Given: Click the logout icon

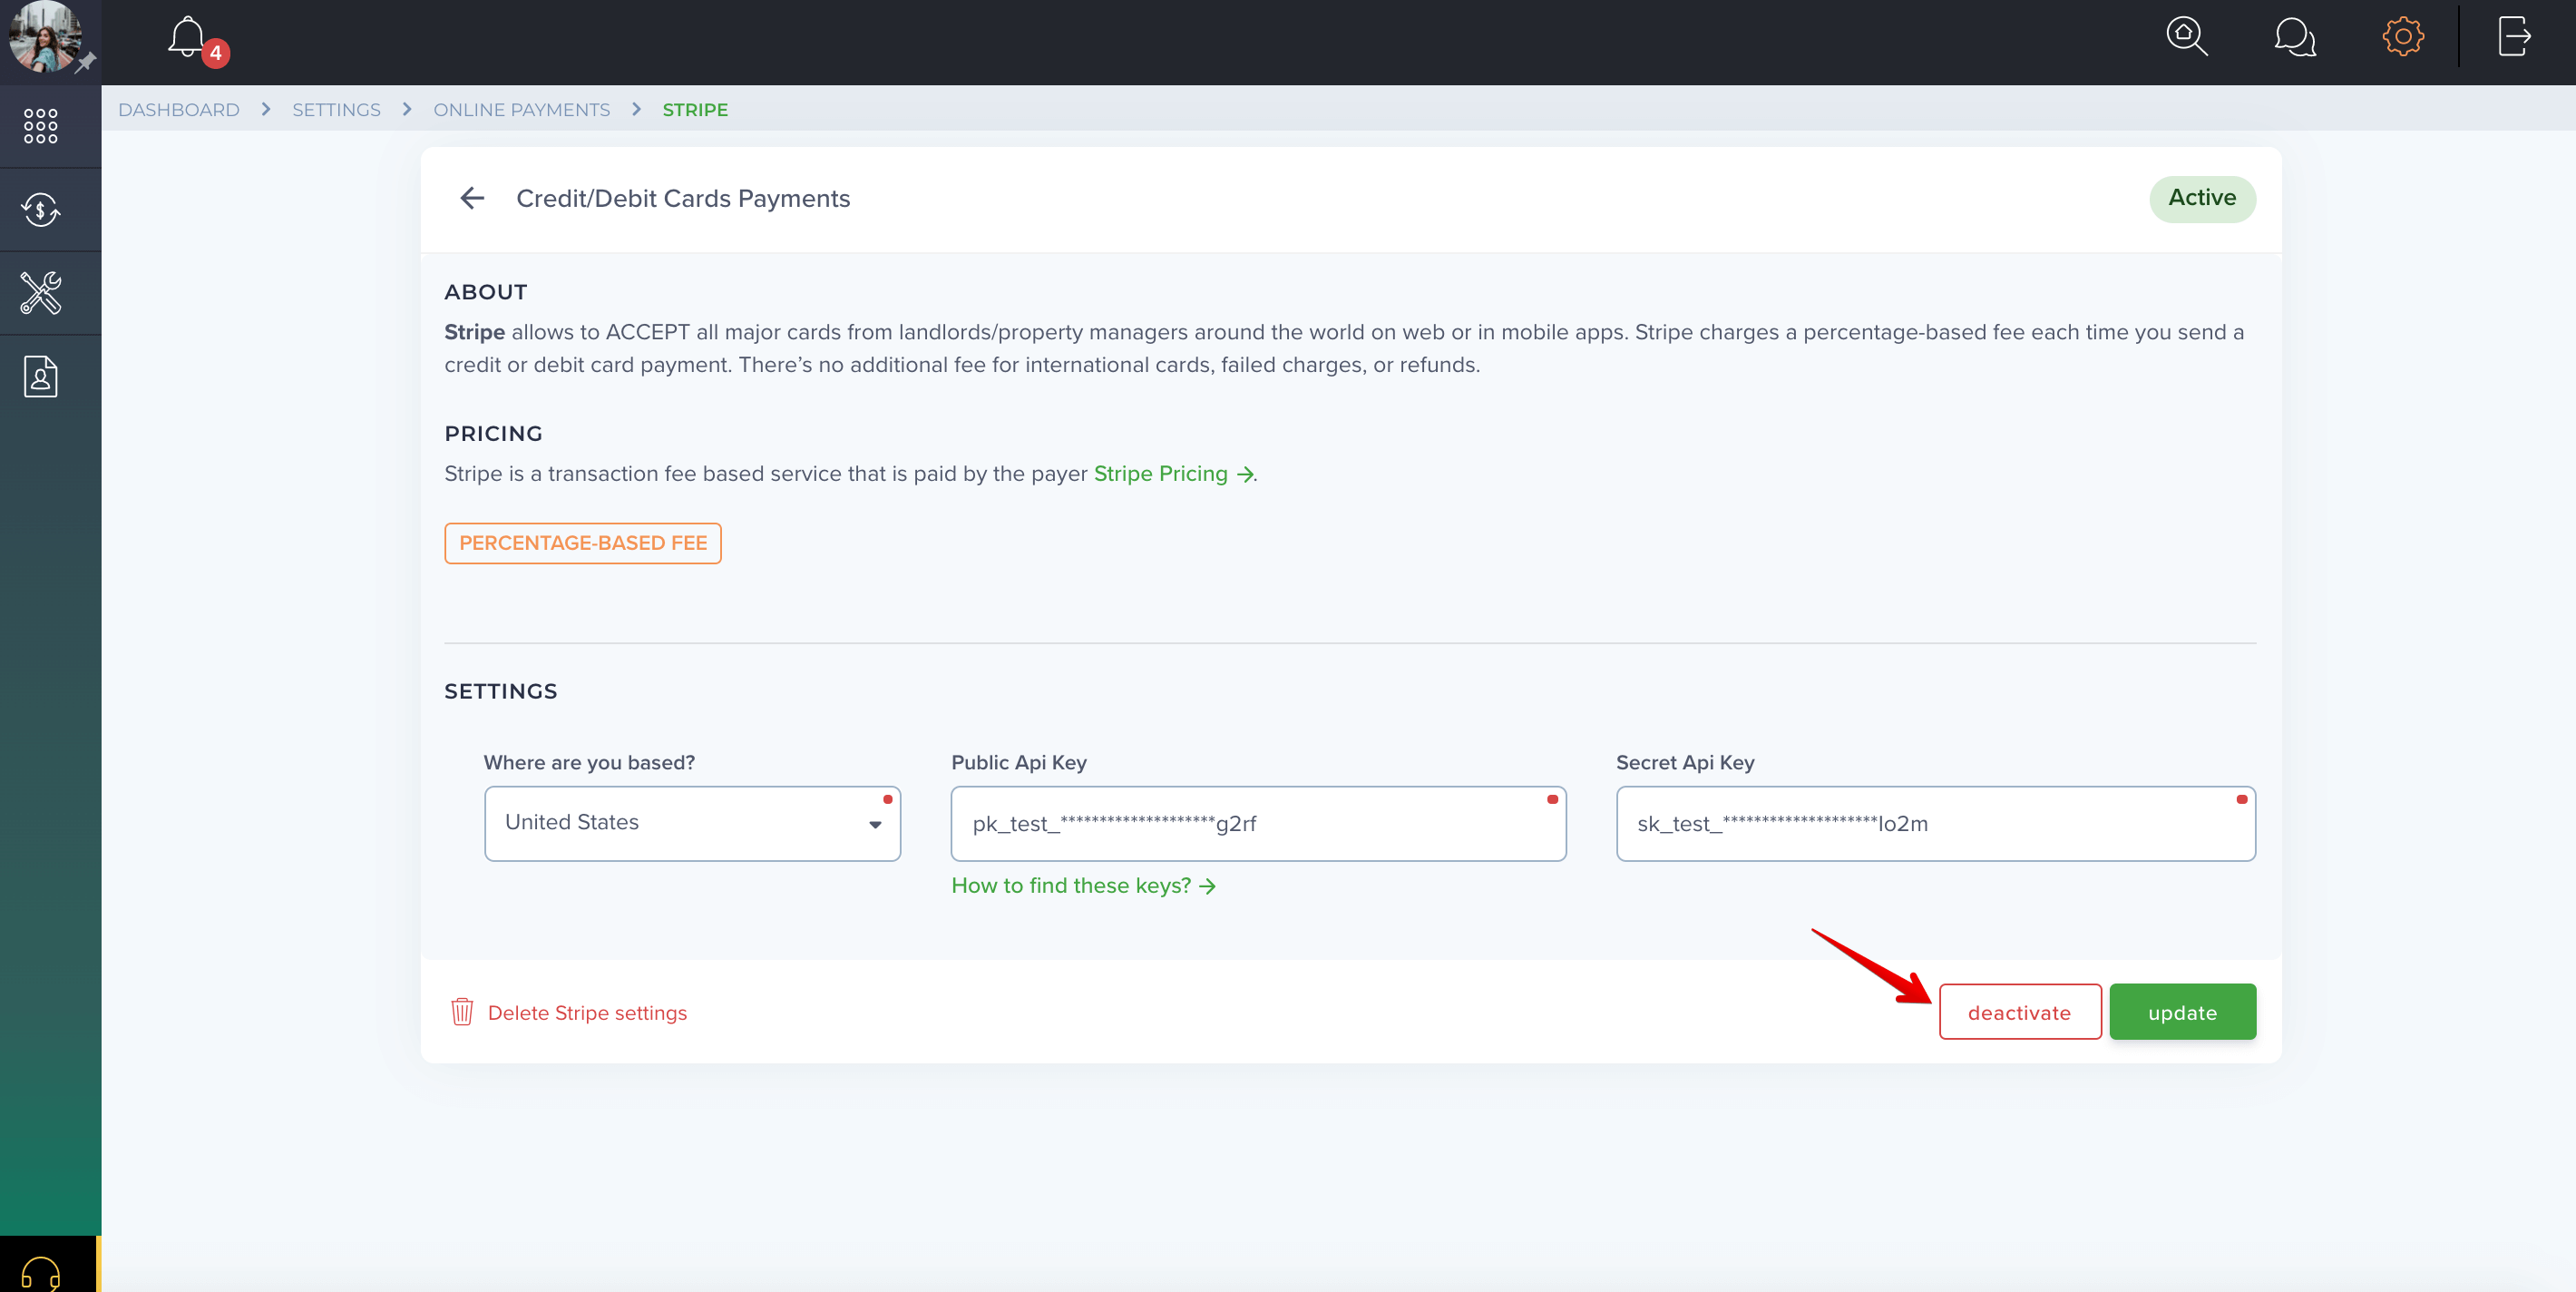Looking at the screenshot, I should [2514, 37].
